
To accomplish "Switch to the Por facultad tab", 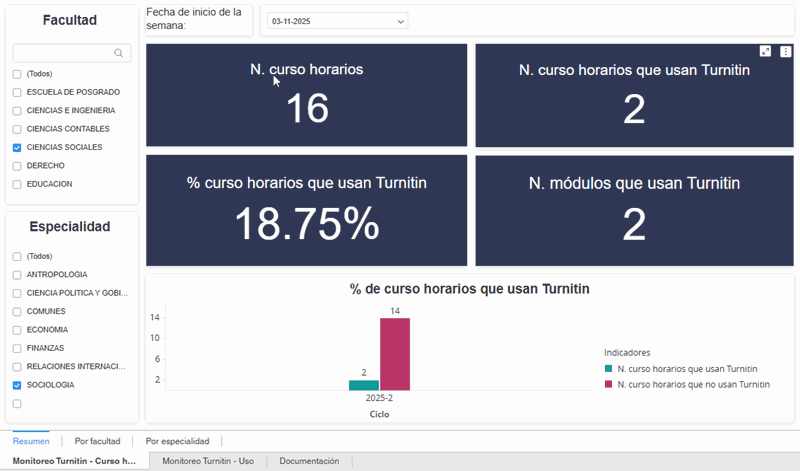I will point(97,441).
